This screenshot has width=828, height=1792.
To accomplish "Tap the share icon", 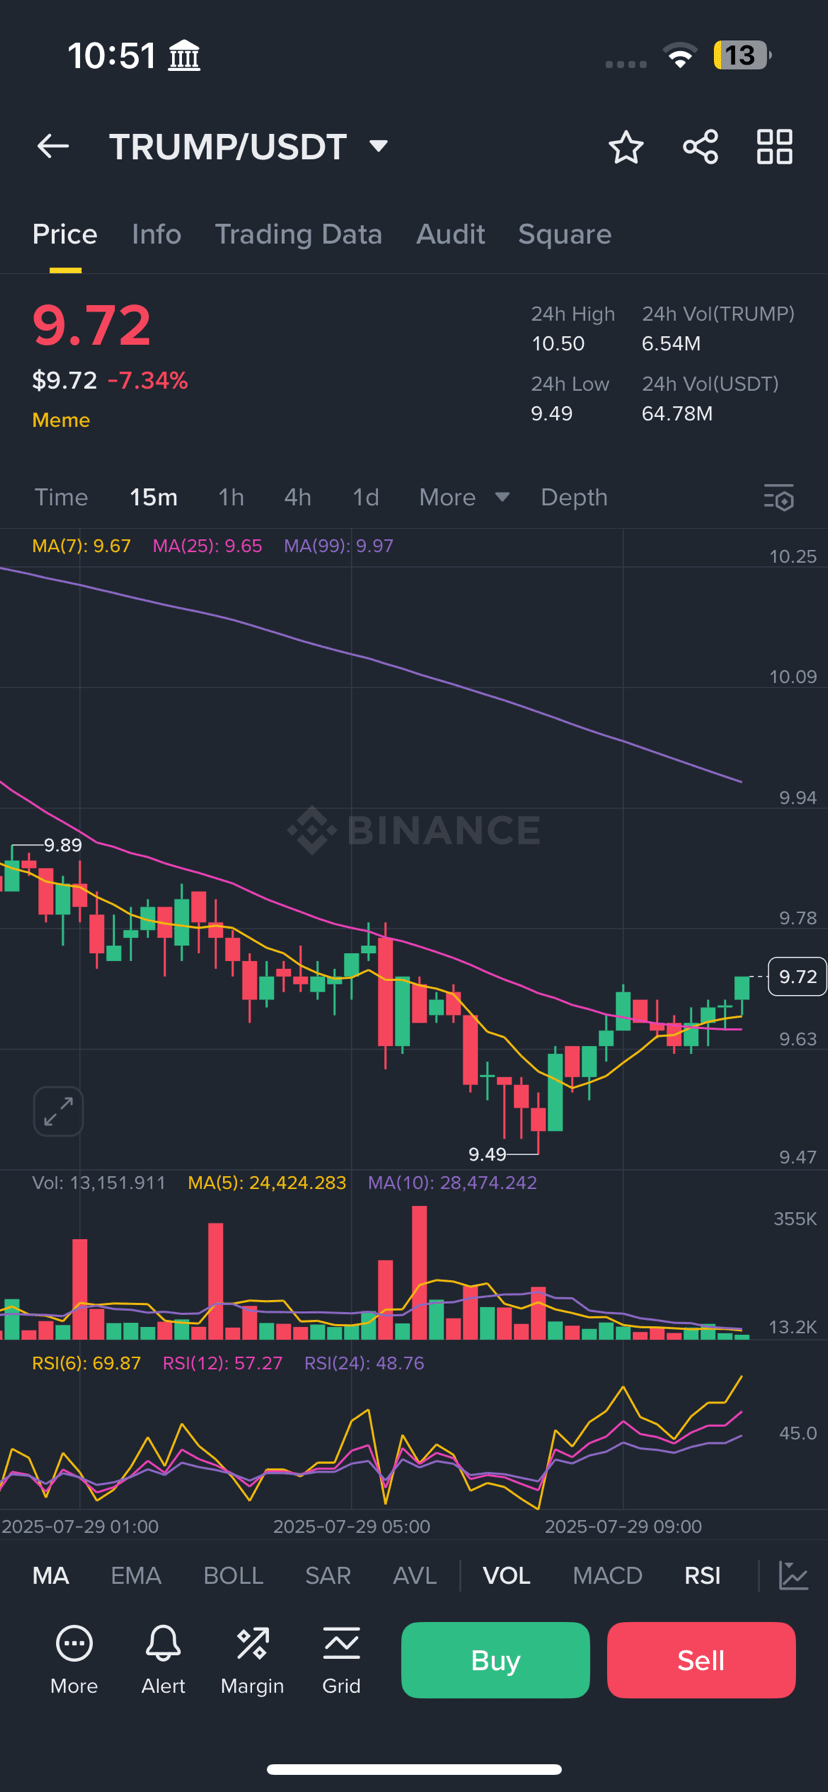I will point(700,147).
